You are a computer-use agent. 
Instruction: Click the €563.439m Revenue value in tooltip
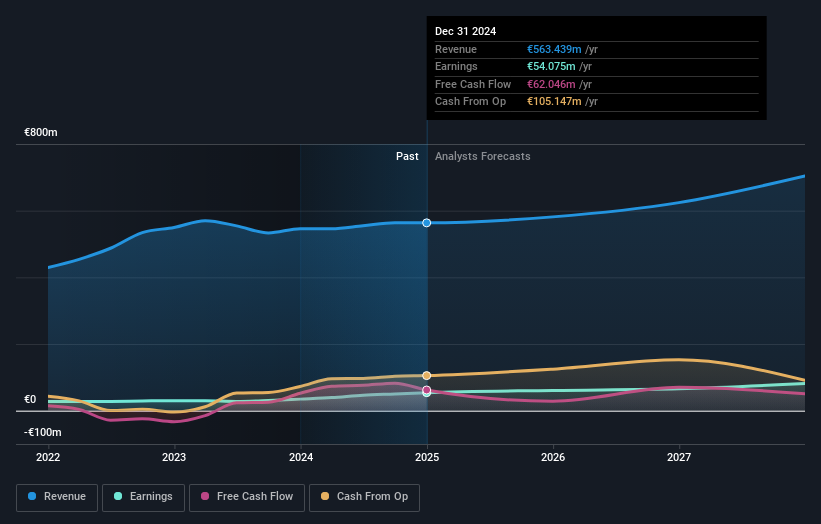coord(554,49)
